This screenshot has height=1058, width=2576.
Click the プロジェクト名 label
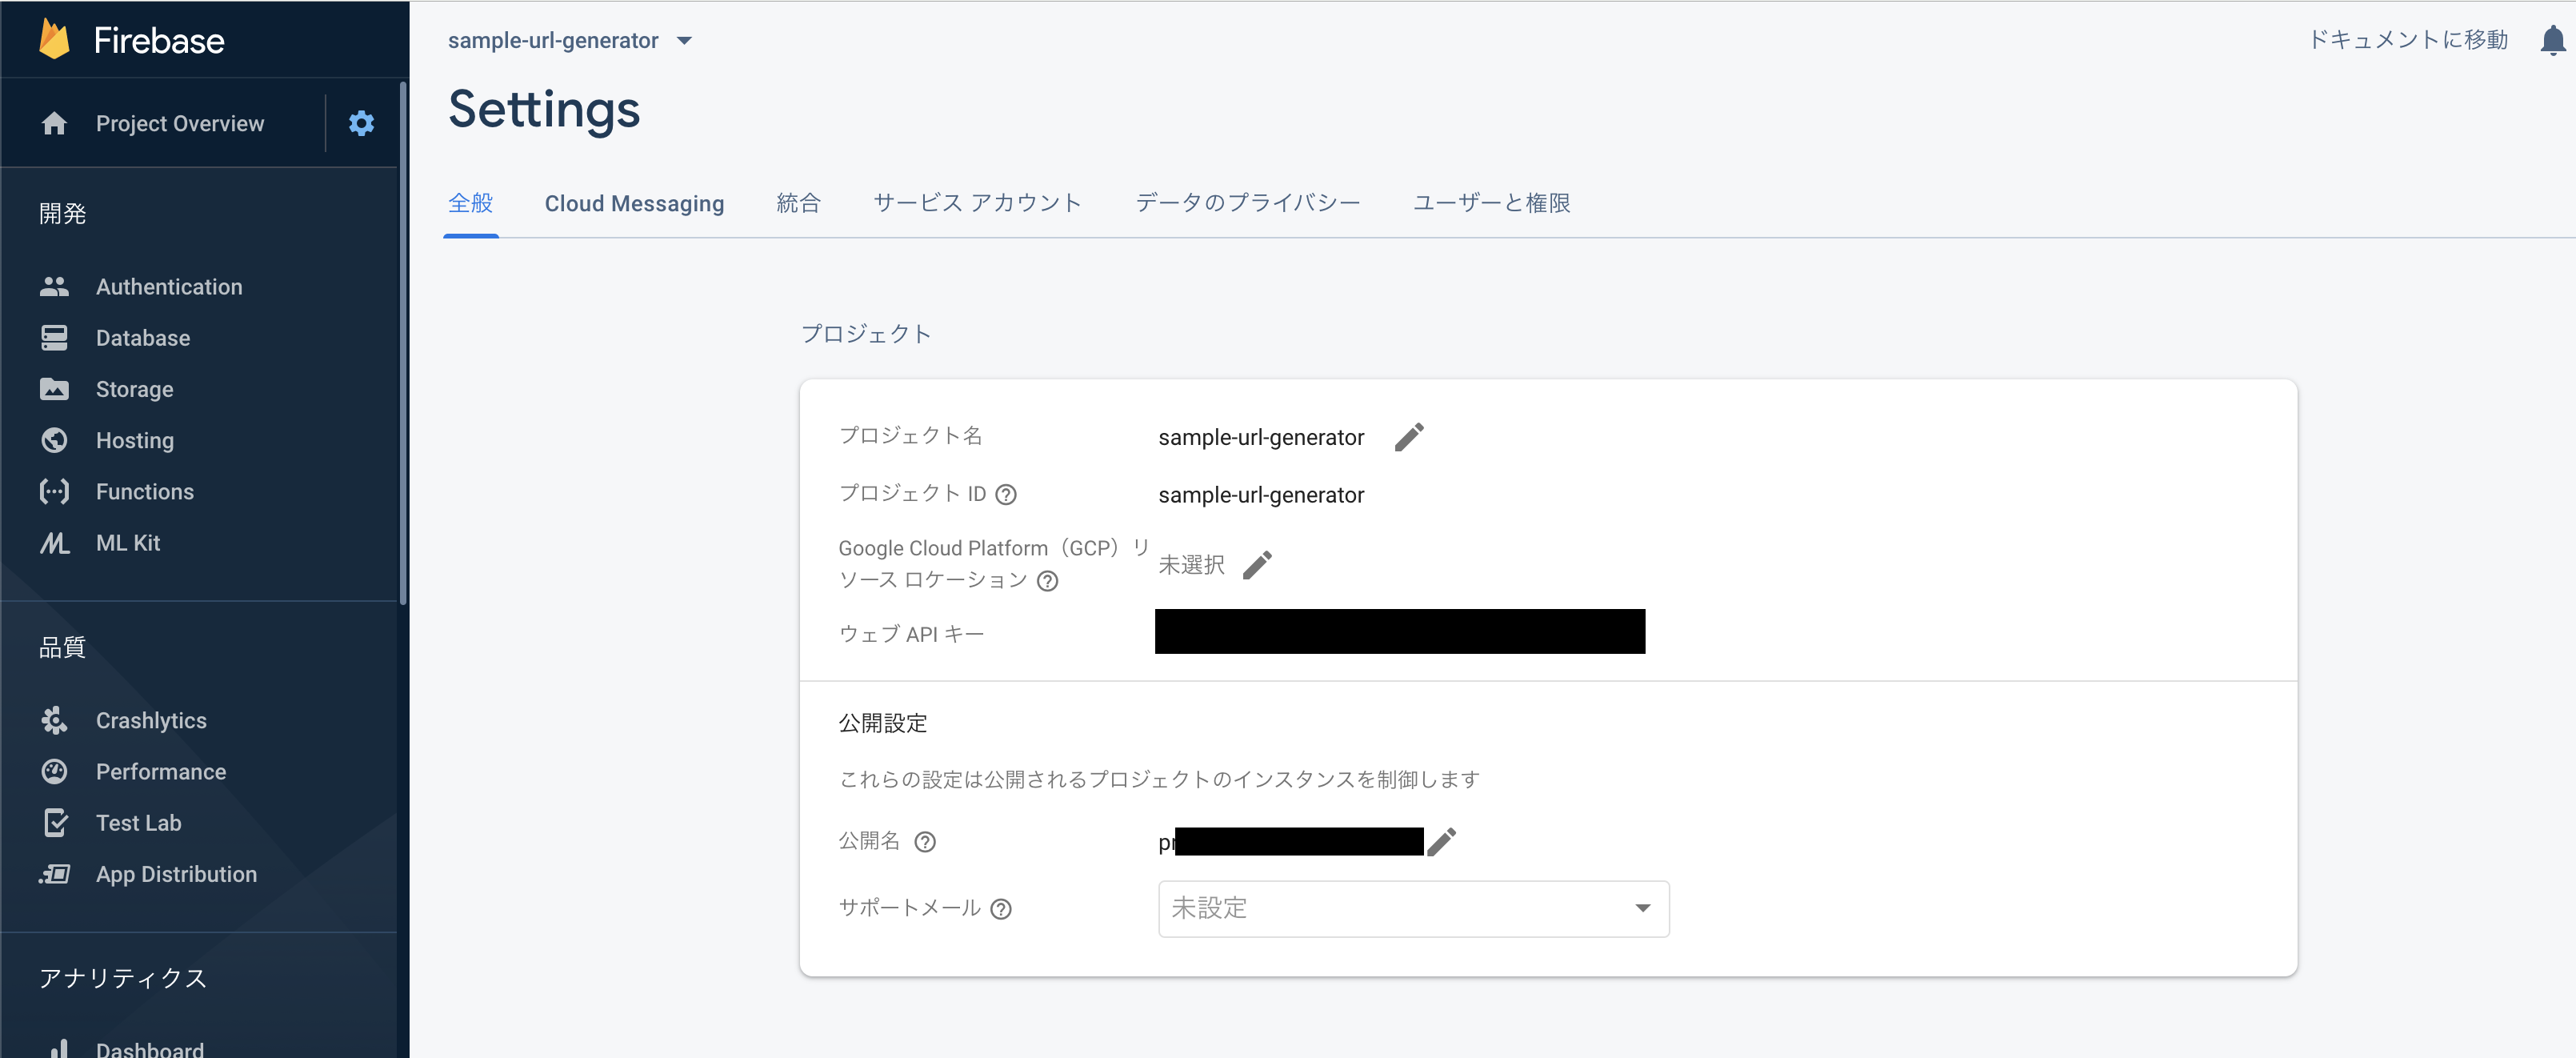click(910, 435)
